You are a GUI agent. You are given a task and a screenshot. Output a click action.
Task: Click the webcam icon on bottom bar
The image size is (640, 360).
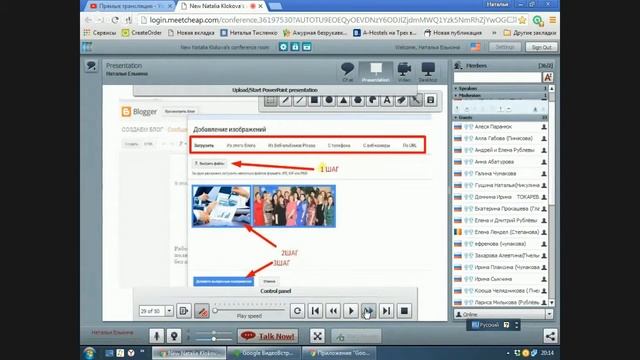174,336
